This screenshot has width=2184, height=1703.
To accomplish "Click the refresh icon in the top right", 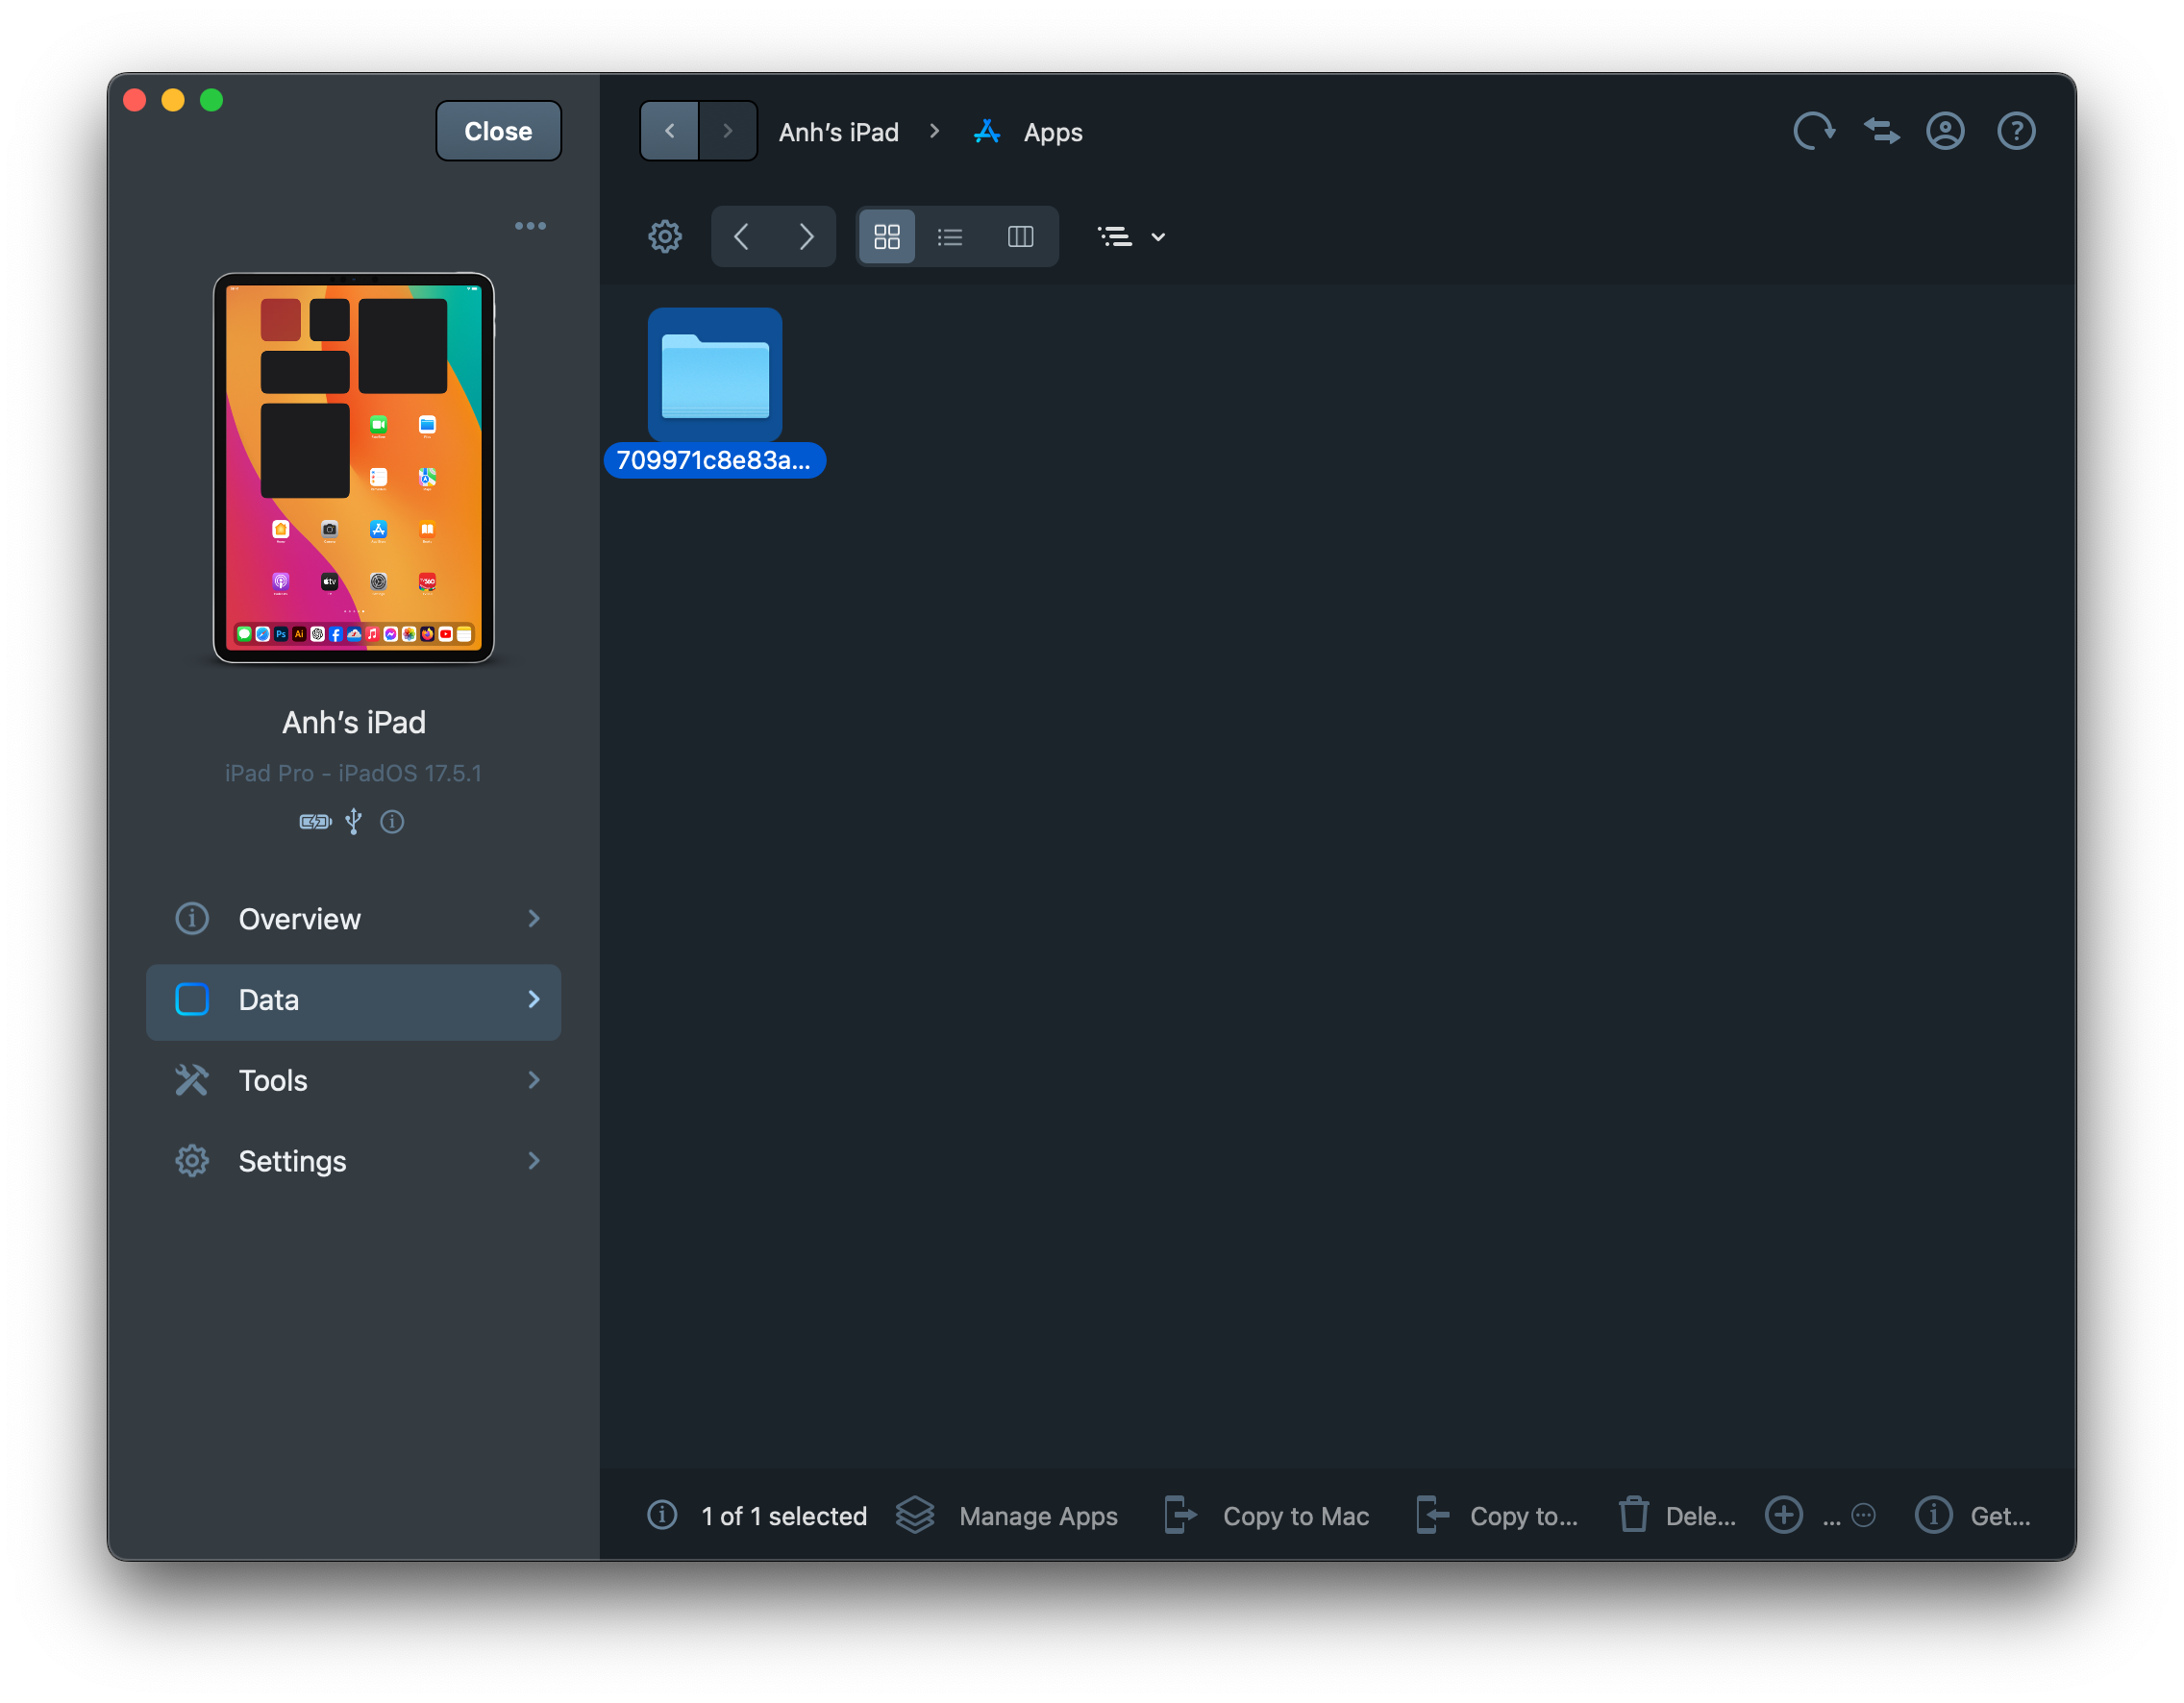I will click(x=1814, y=130).
